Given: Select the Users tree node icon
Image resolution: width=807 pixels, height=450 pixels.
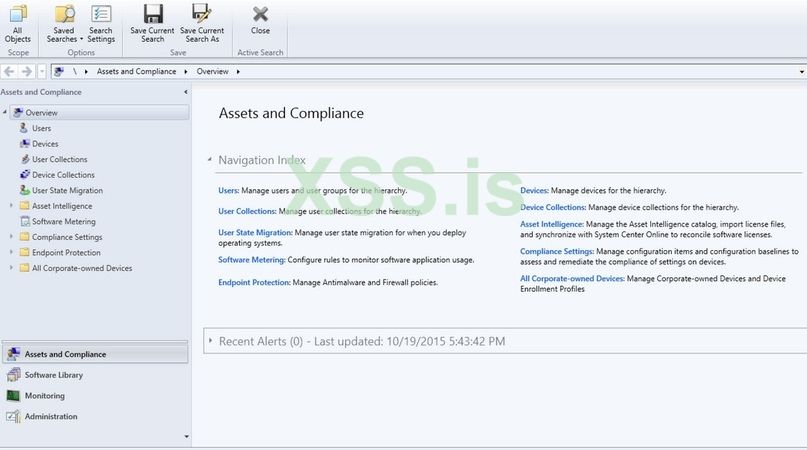Looking at the screenshot, I should click(24, 128).
